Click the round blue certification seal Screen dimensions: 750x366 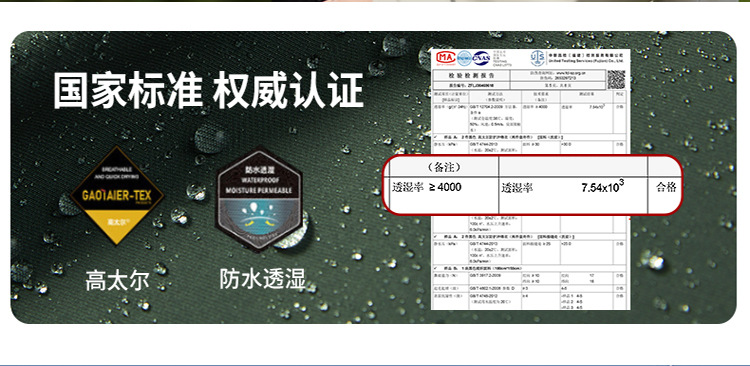pyautogui.click(x=464, y=58)
